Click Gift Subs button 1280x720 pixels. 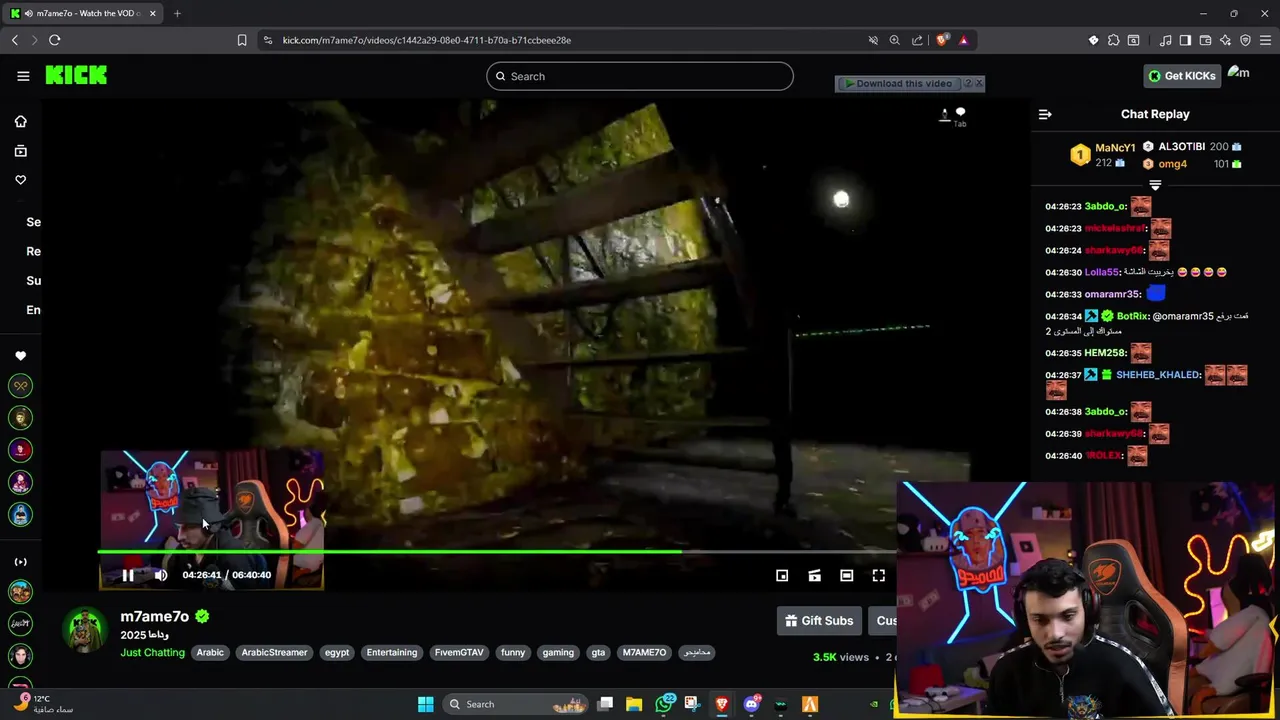tap(819, 621)
